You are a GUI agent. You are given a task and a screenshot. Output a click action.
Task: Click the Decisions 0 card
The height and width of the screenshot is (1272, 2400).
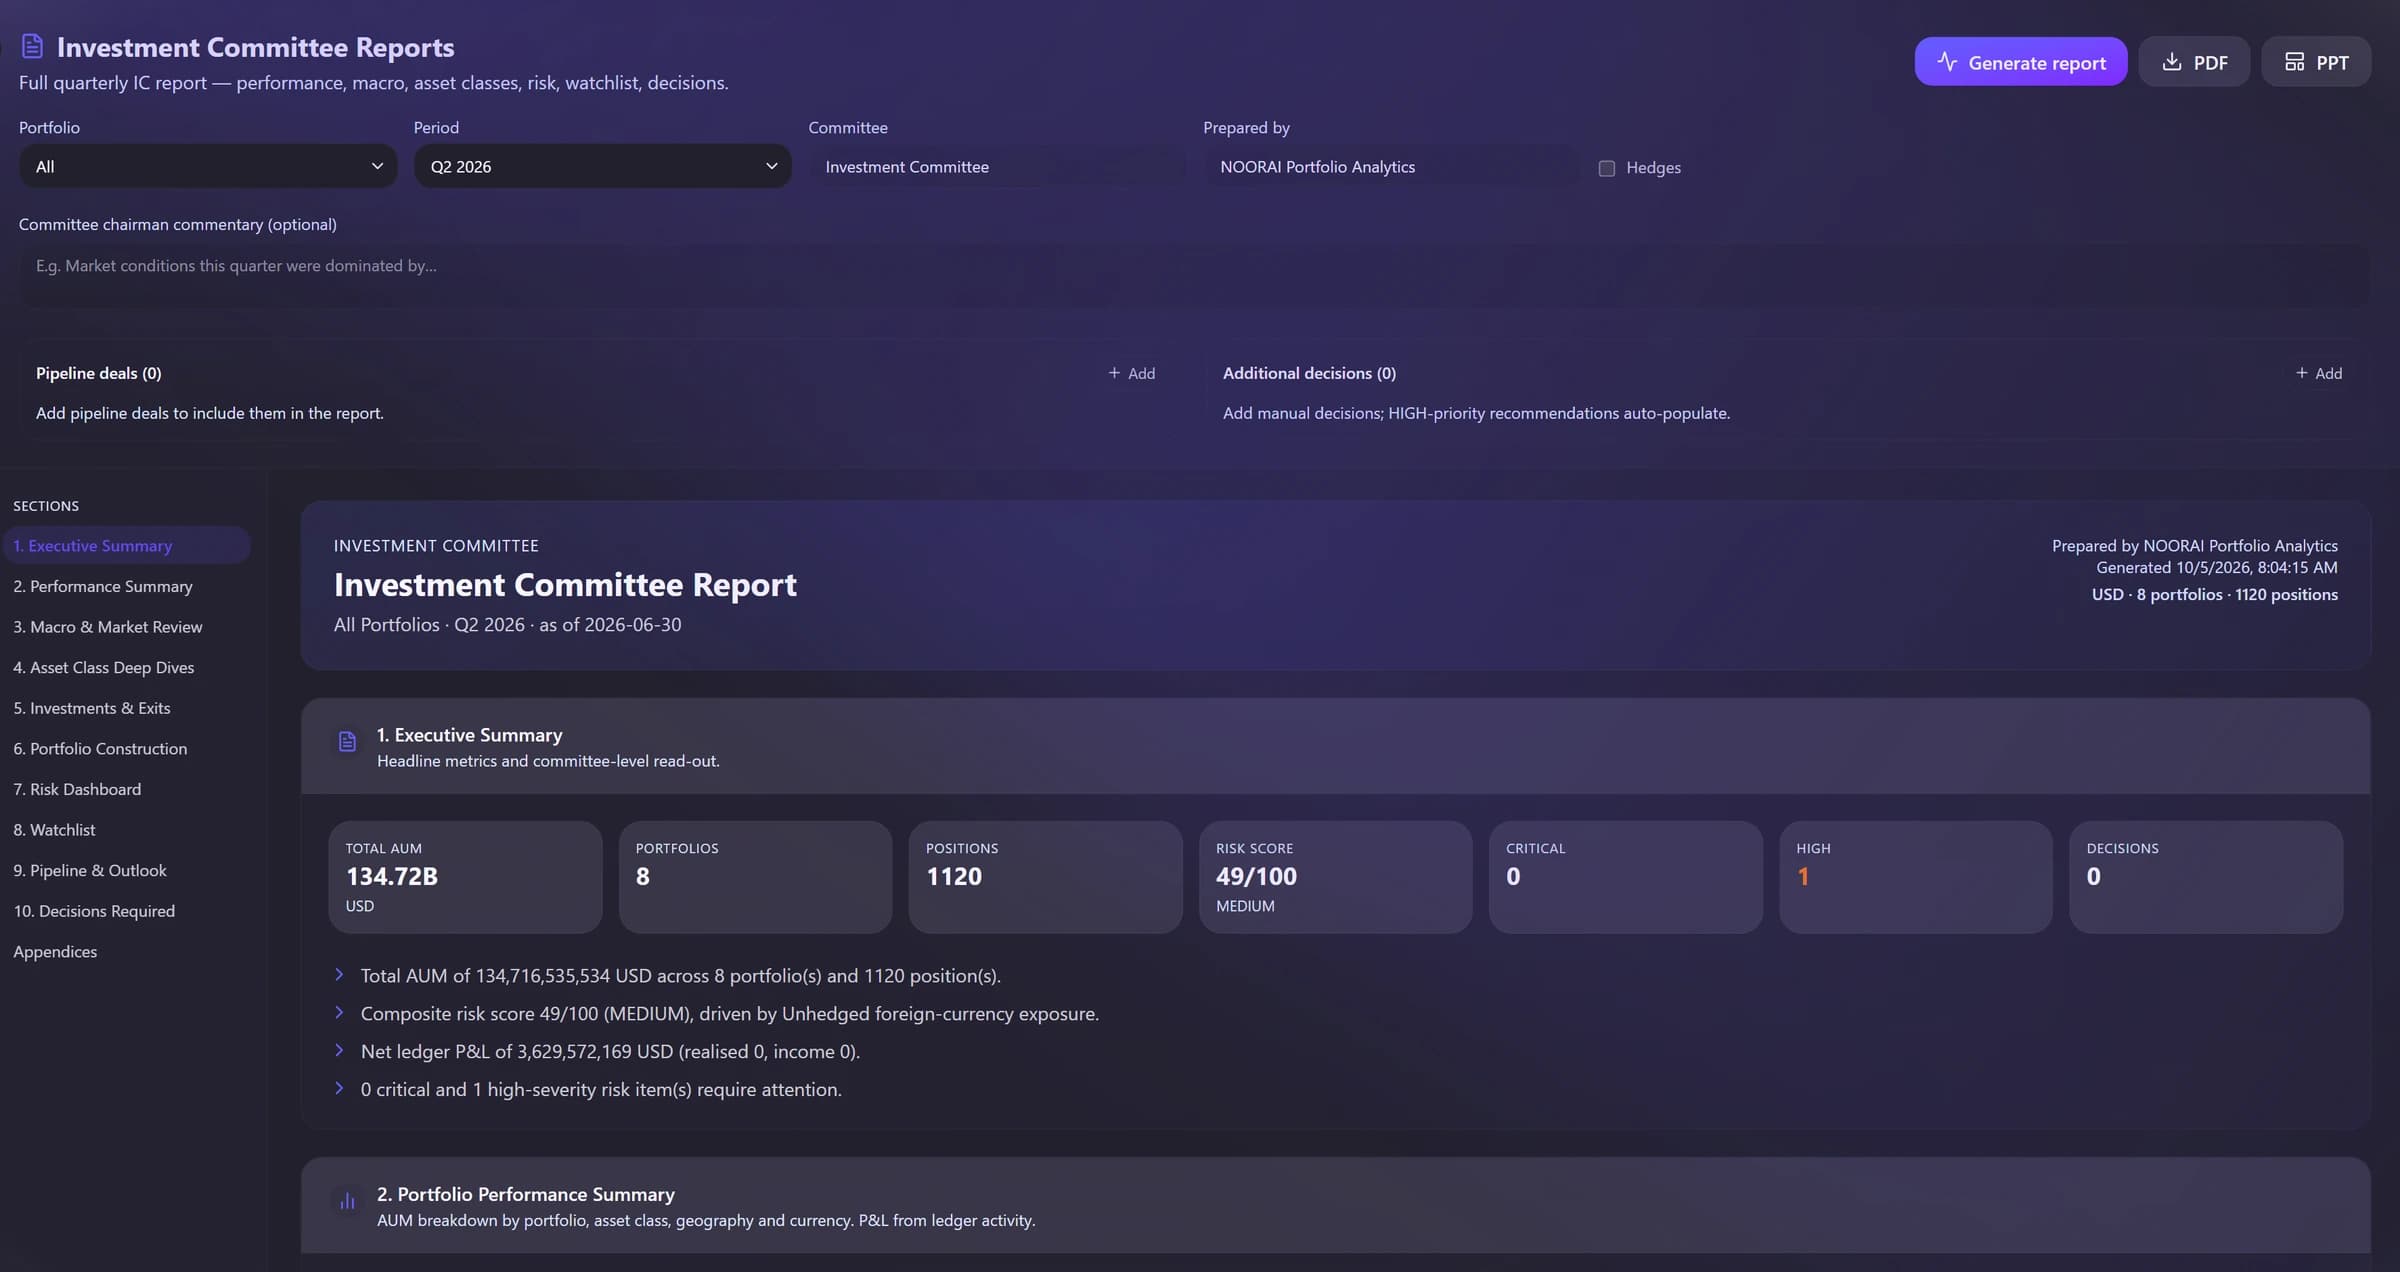[2206, 877]
